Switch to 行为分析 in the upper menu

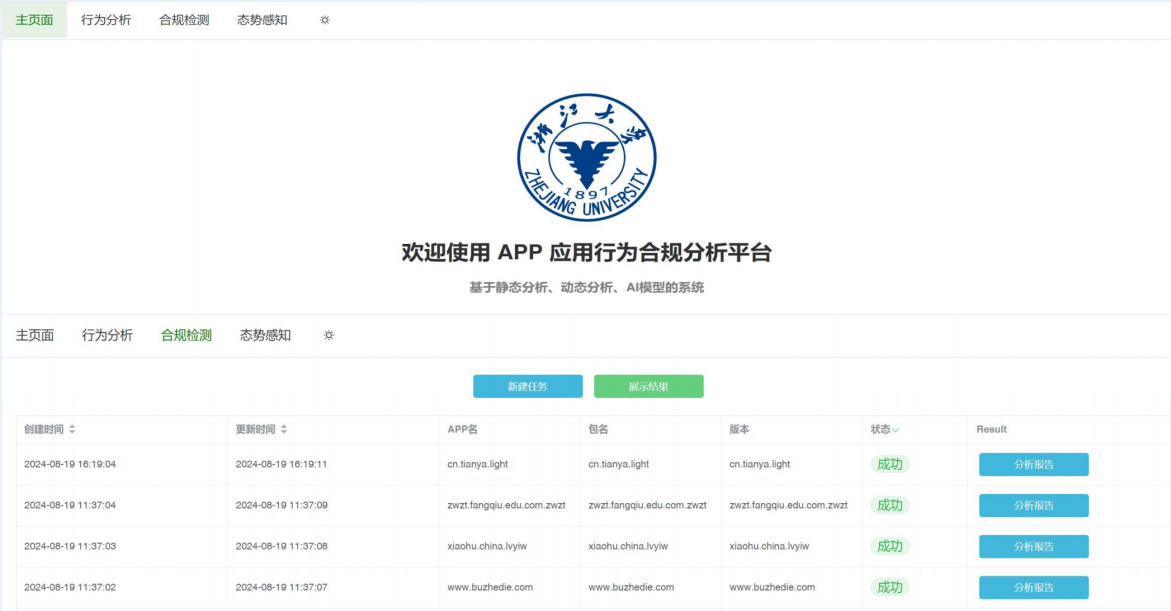pyautogui.click(x=106, y=20)
